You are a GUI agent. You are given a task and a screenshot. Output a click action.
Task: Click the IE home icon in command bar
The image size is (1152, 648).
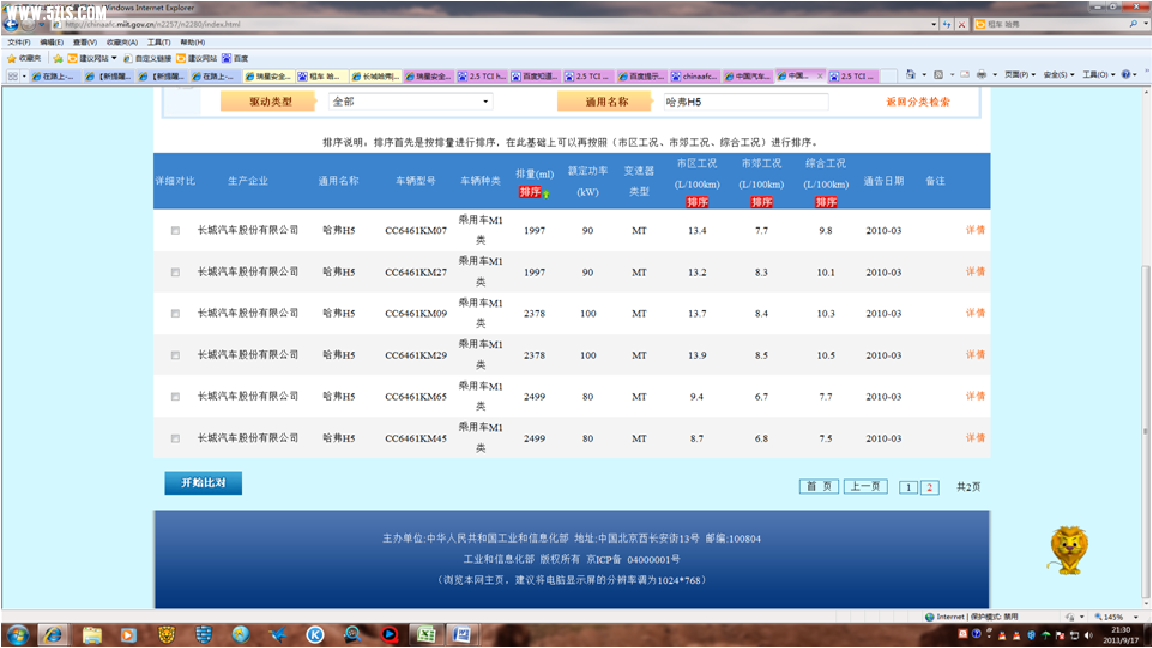pyautogui.click(x=911, y=75)
